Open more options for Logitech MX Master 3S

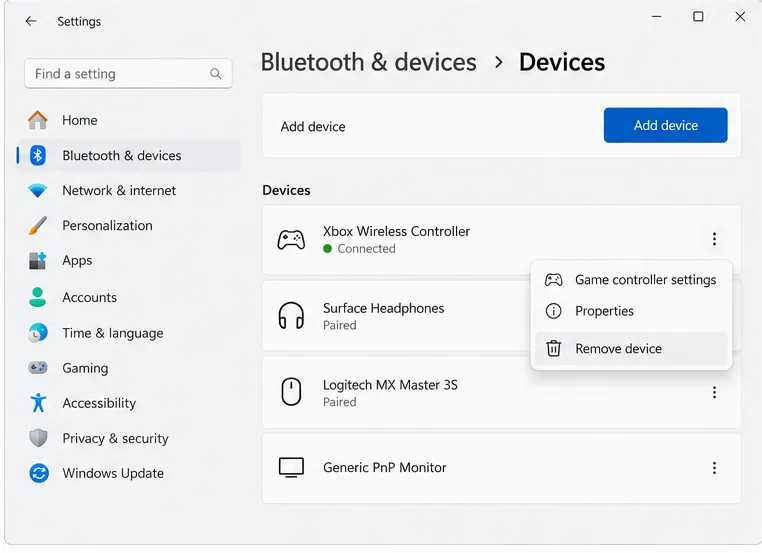[x=714, y=392]
